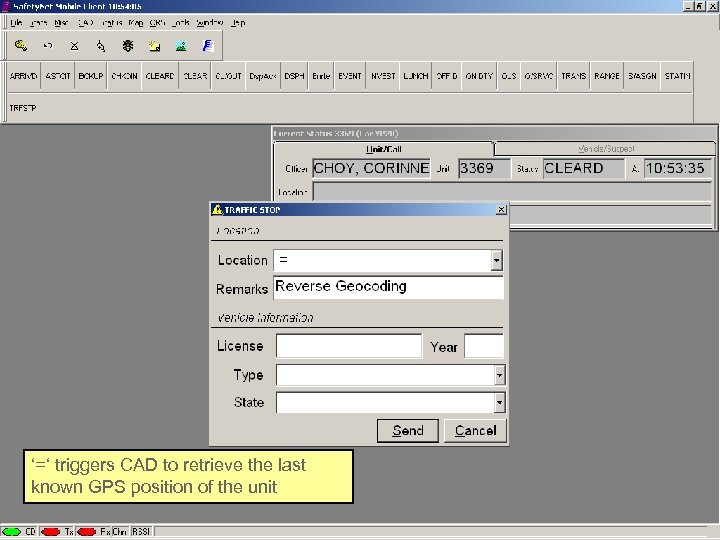Click the ASTOIT status button
Image resolution: width=720 pixels, height=540 pixels.
58,76
